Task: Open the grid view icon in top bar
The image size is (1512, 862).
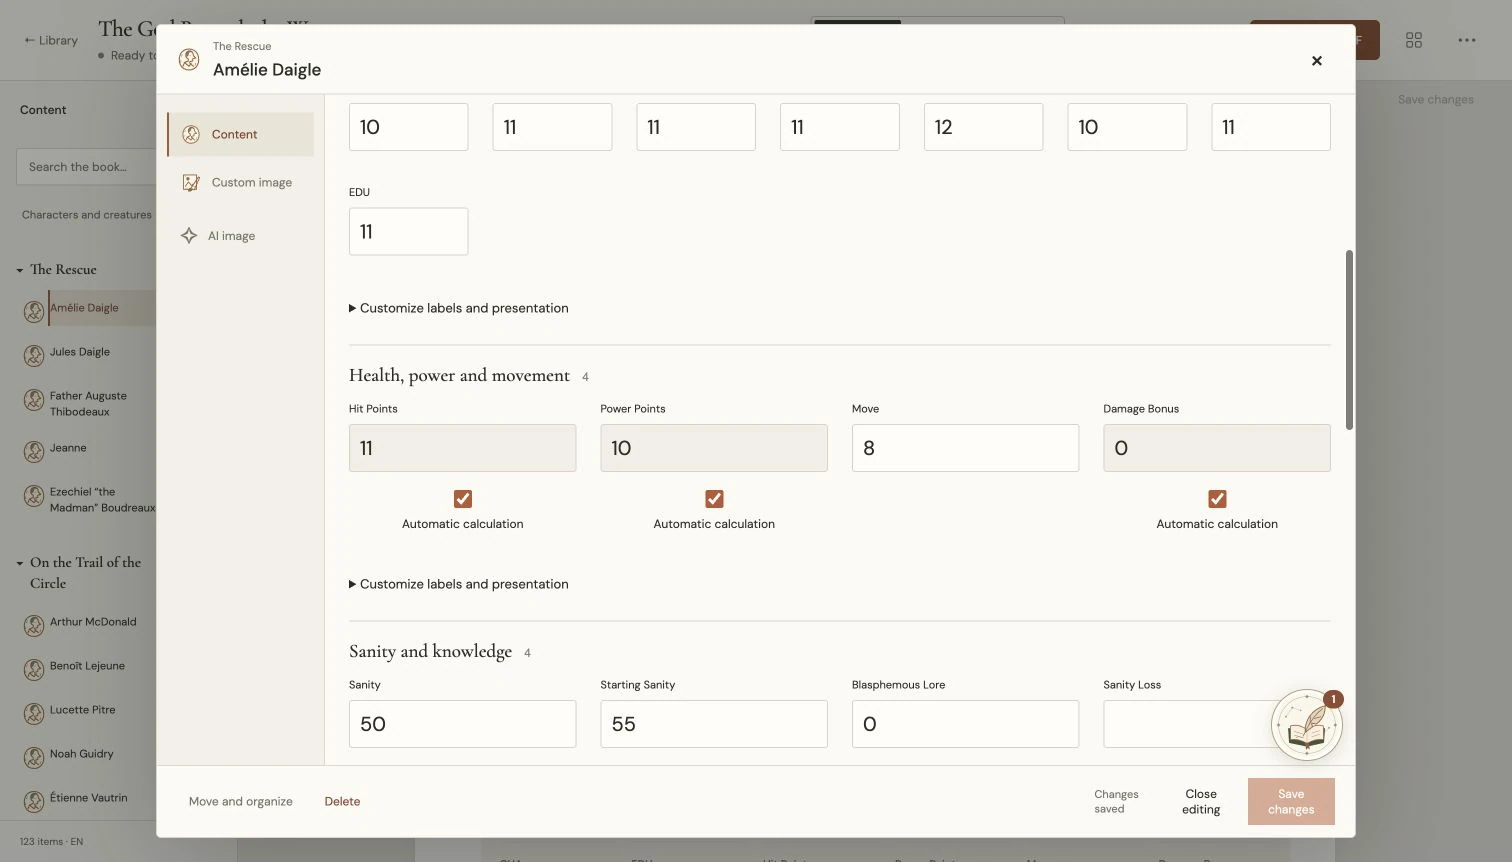Action: click(x=1414, y=40)
